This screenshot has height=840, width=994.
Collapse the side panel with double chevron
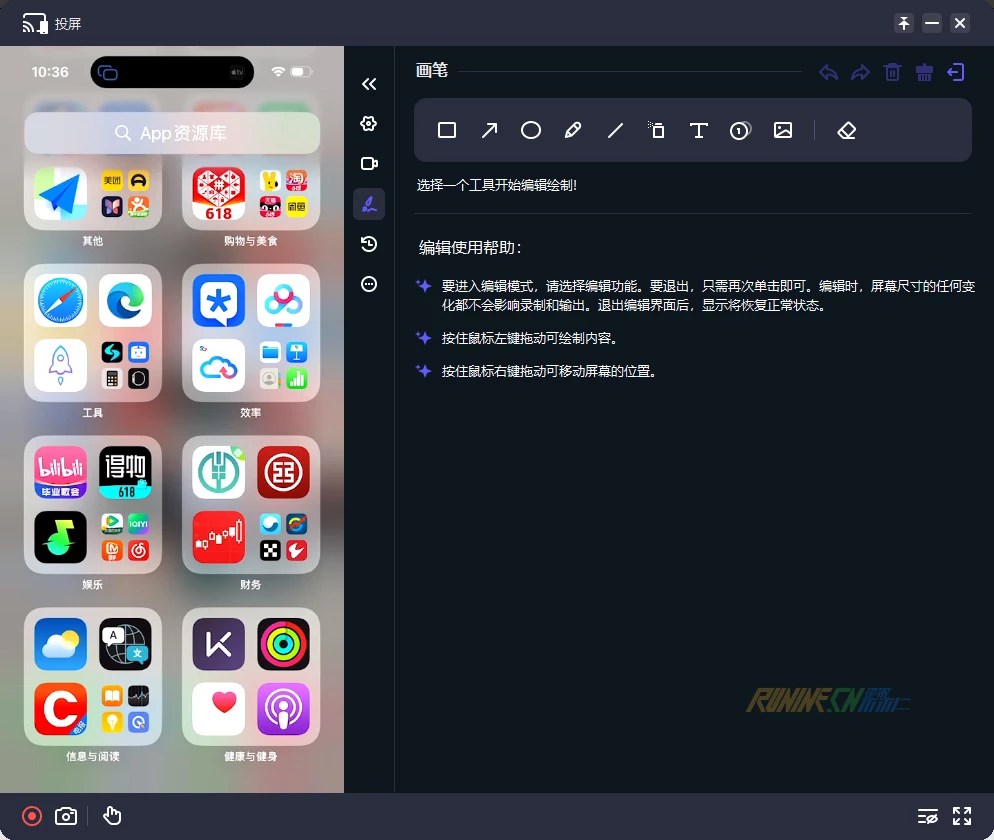pos(369,84)
